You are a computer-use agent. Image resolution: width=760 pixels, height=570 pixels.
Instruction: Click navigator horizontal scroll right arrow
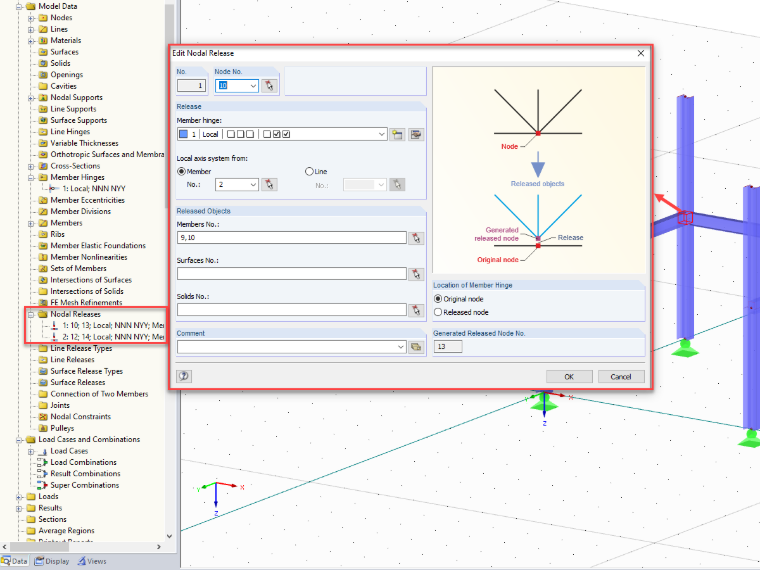pyautogui.click(x=159, y=547)
